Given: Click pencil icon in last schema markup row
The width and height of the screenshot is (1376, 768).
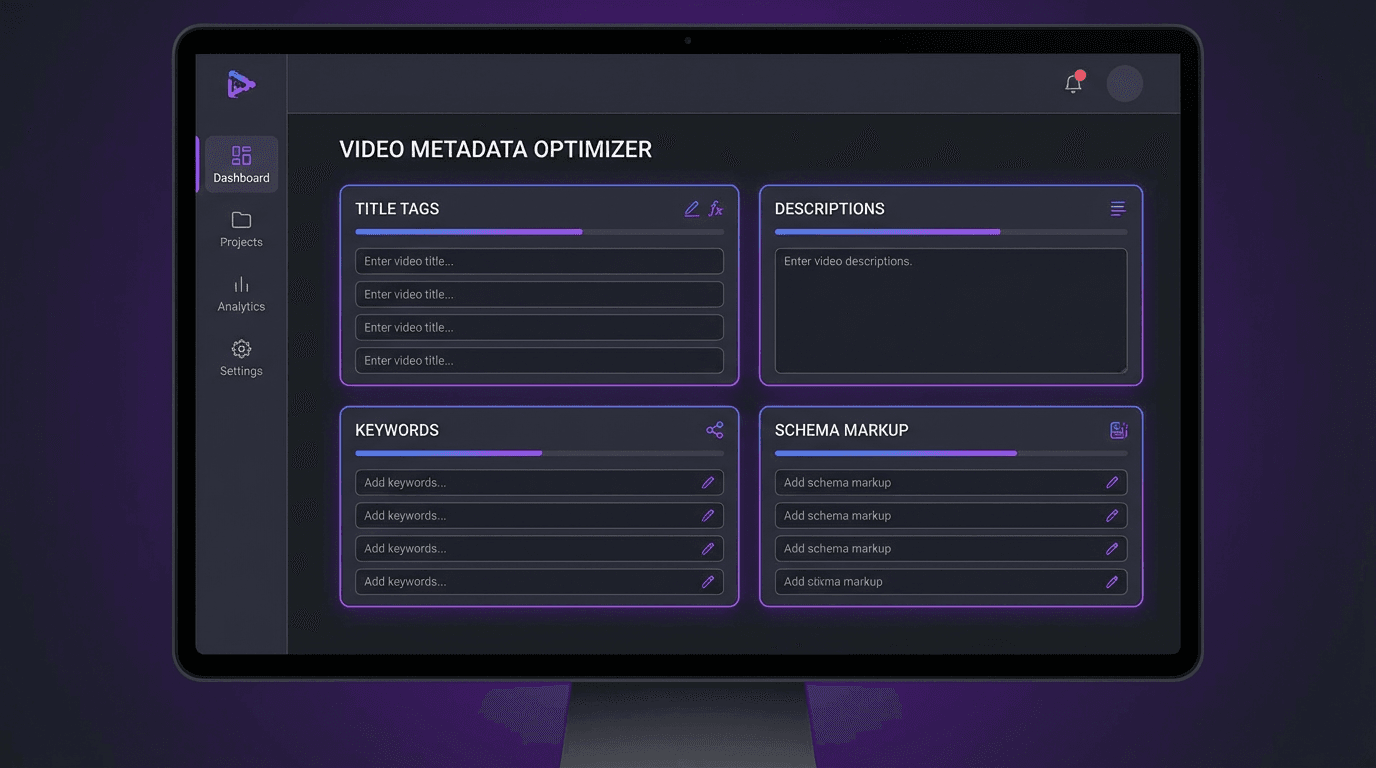Looking at the screenshot, I should [1112, 582].
